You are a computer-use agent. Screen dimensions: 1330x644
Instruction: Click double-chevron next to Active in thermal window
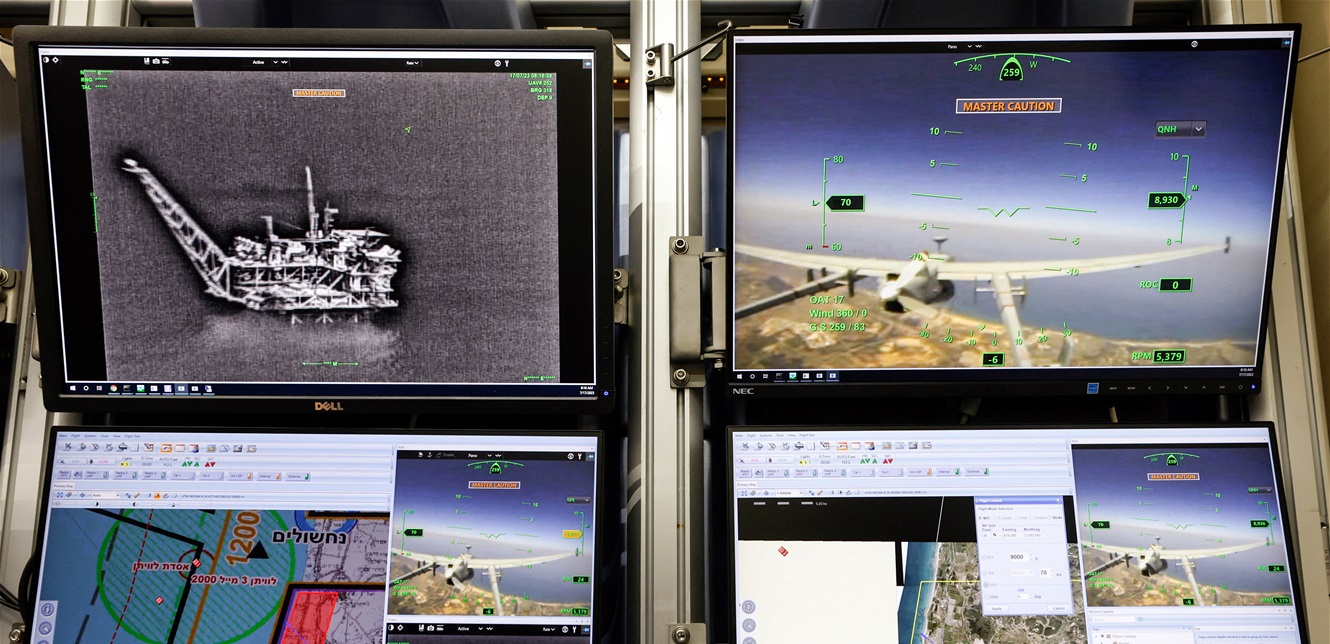pos(285,62)
